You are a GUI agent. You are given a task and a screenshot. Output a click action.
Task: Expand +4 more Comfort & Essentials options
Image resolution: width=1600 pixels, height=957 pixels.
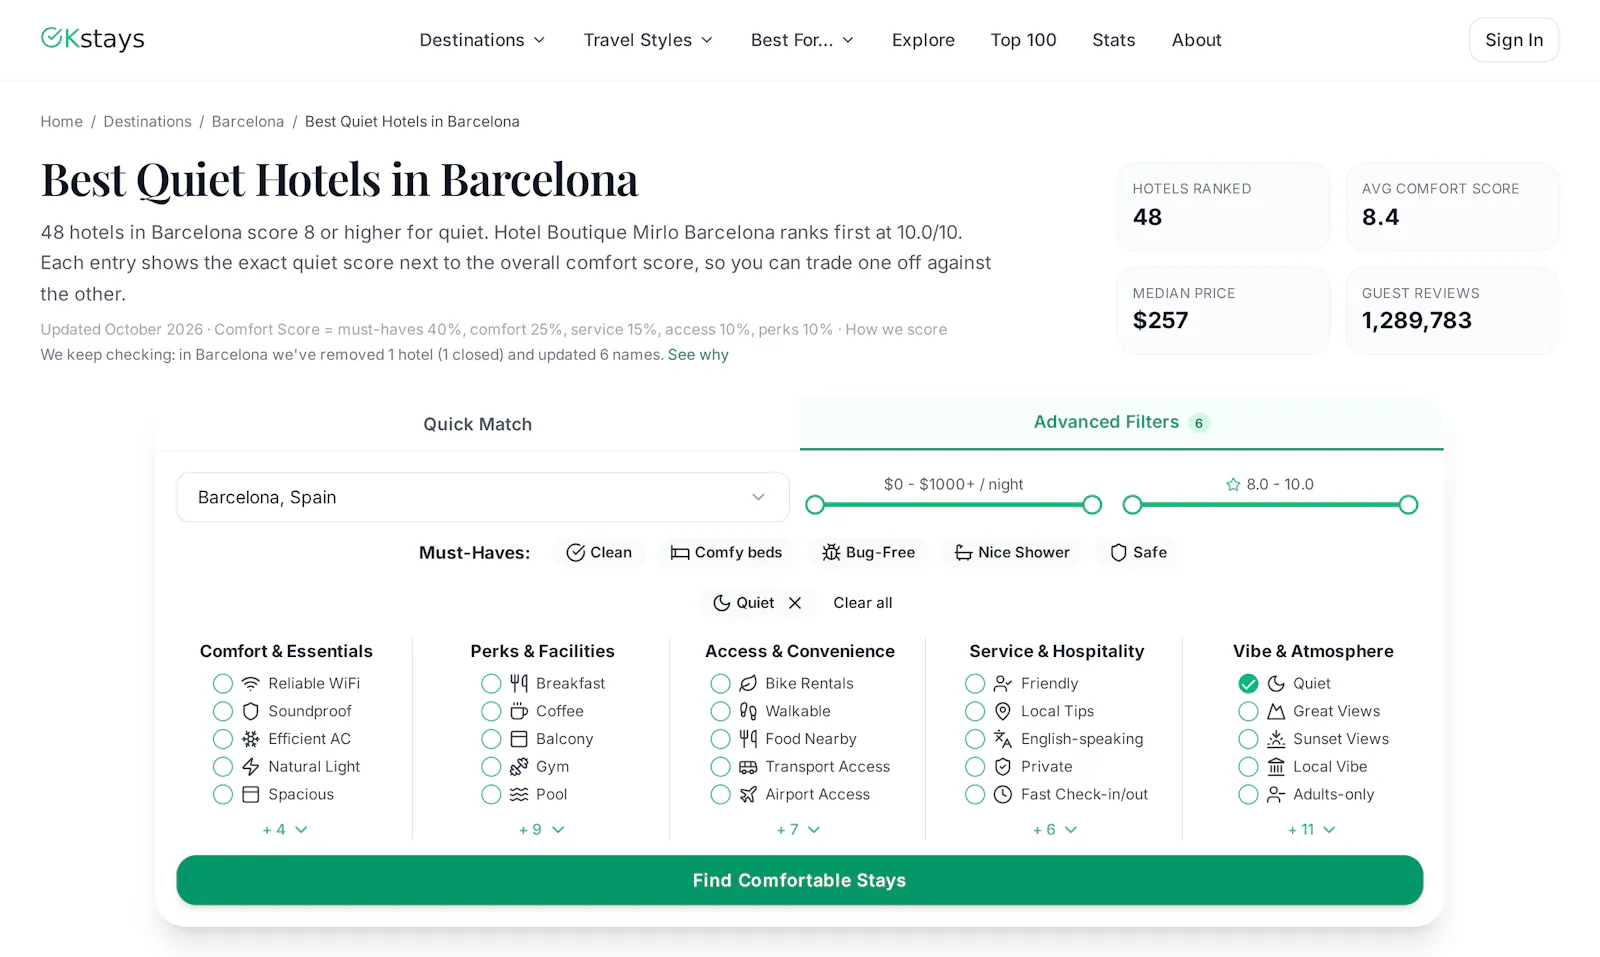coord(285,829)
